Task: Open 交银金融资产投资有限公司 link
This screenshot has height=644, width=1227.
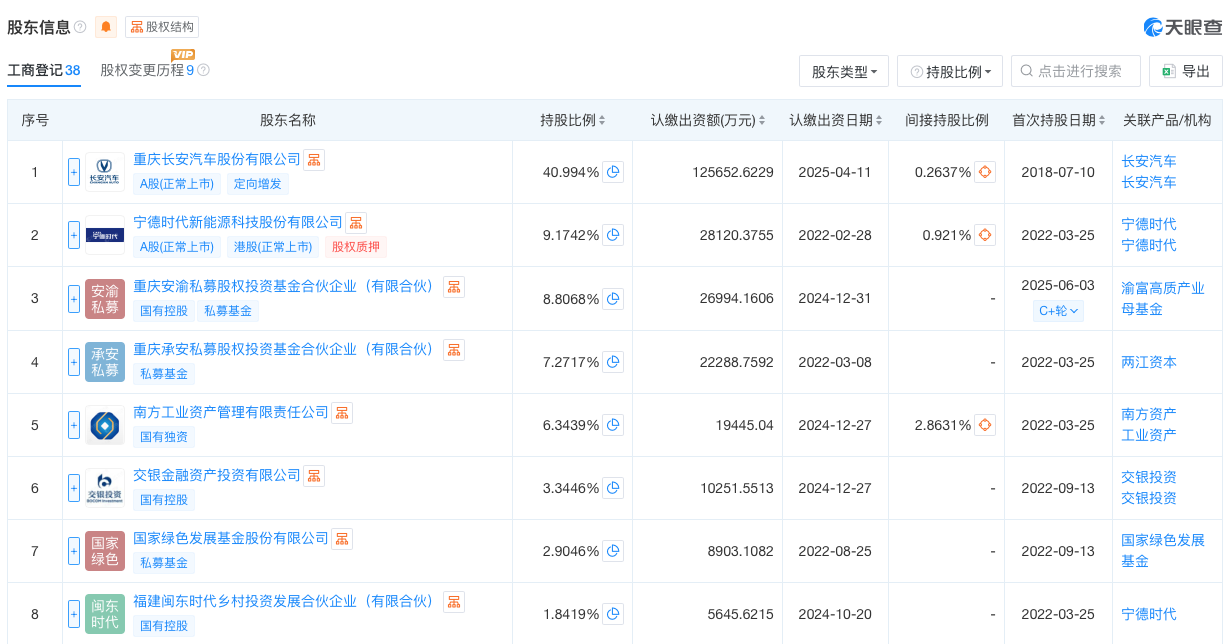Action: pyautogui.click(x=217, y=475)
